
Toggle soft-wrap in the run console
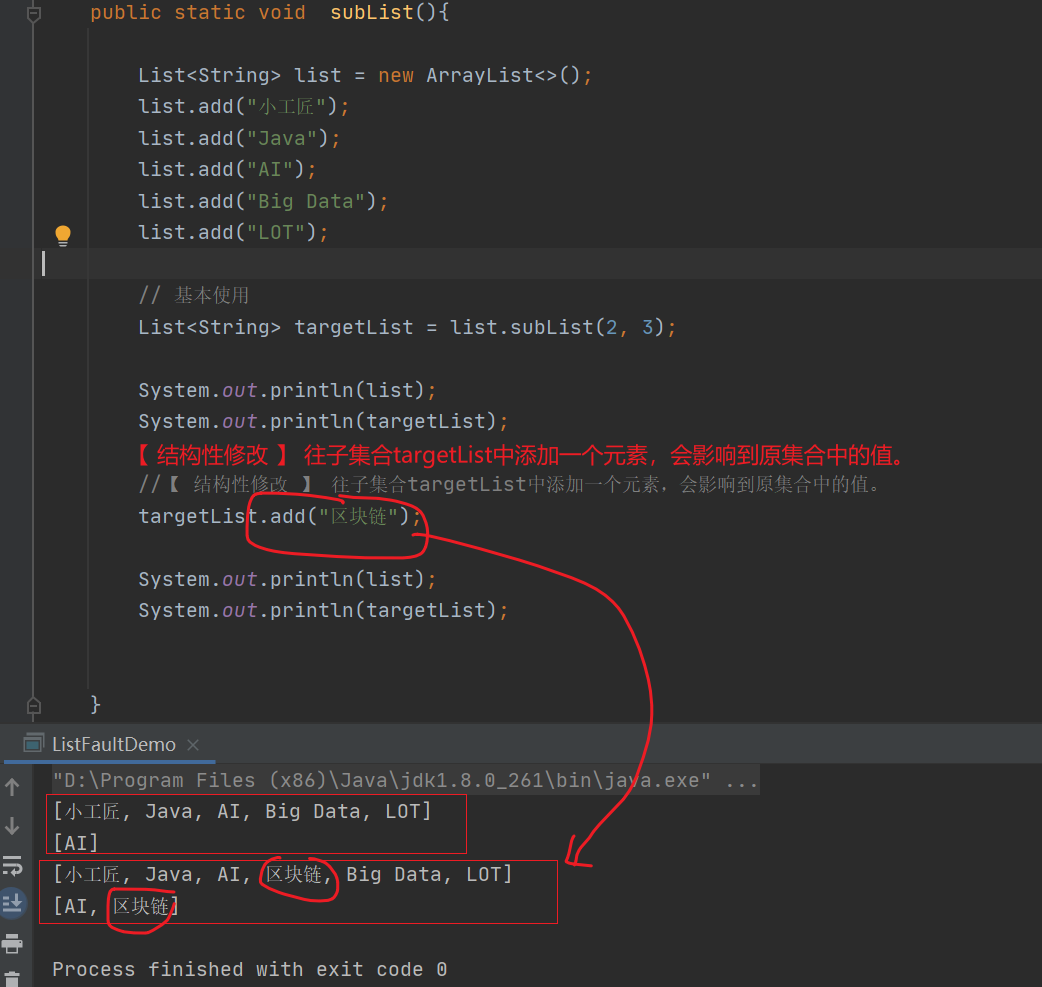pos(13,865)
